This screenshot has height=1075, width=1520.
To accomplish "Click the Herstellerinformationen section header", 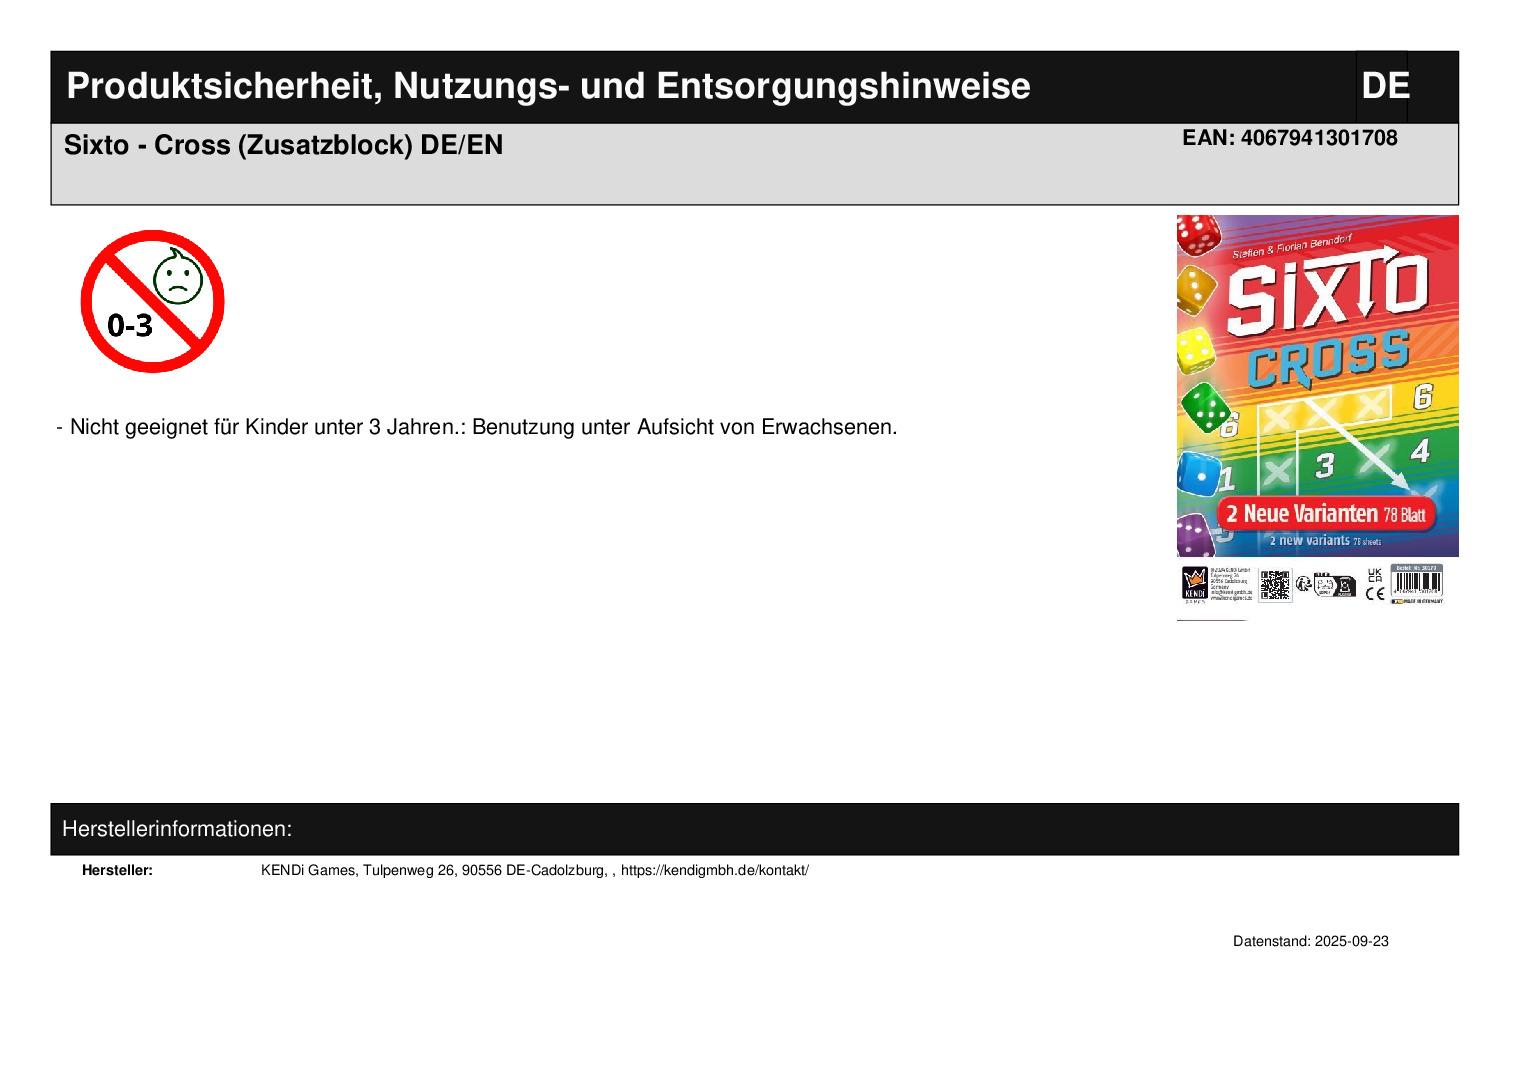I will [177, 829].
